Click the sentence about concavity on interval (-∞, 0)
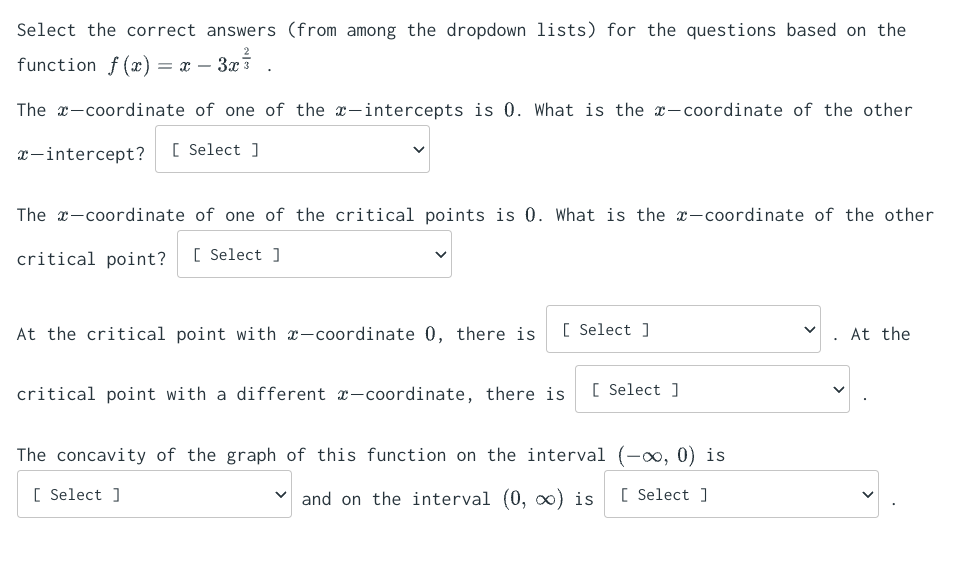 370,454
